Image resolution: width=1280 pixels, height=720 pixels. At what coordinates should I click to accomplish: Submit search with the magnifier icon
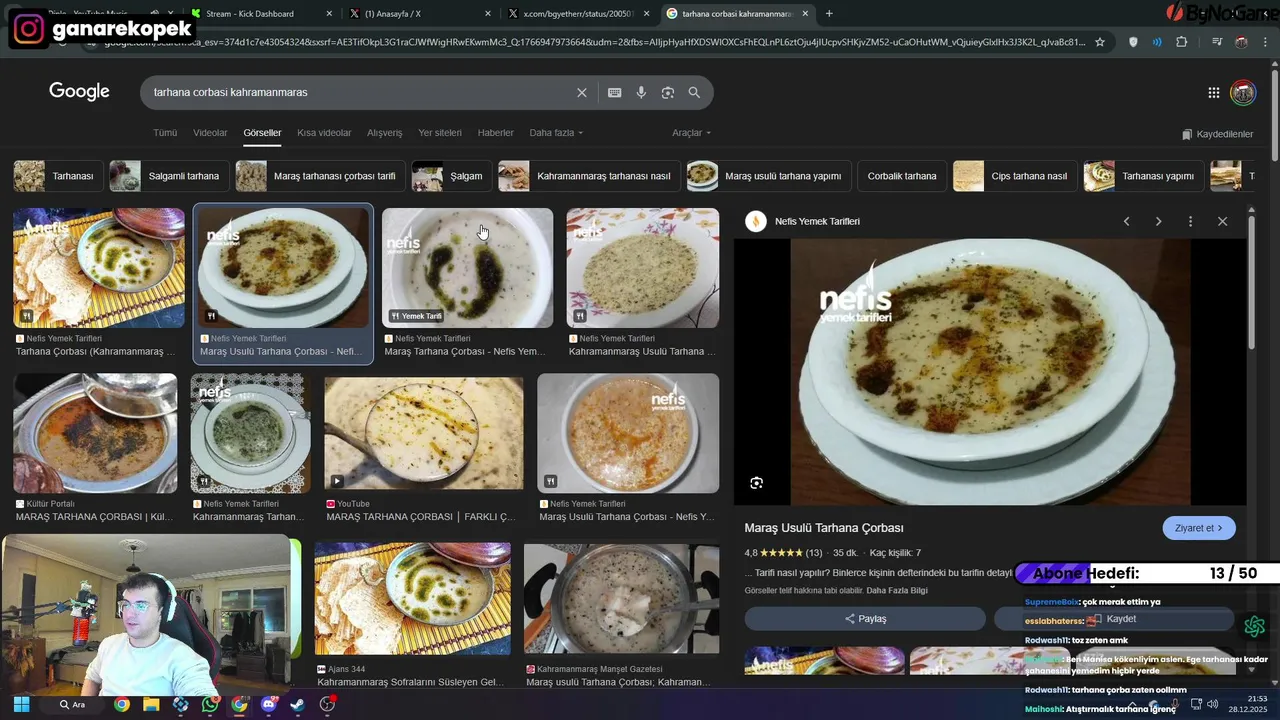(694, 92)
